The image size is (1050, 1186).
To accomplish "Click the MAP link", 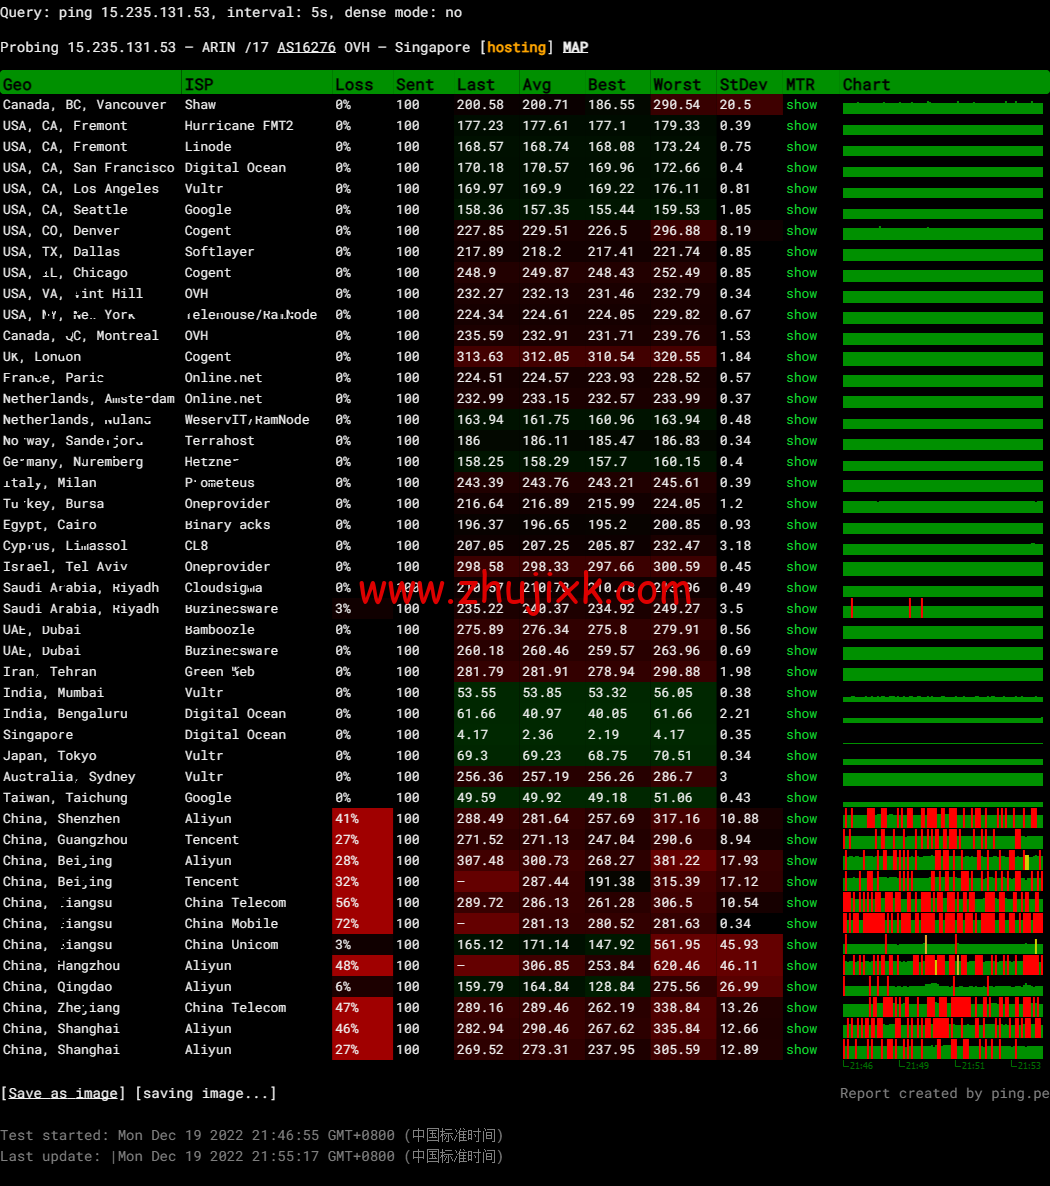I will pos(575,47).
